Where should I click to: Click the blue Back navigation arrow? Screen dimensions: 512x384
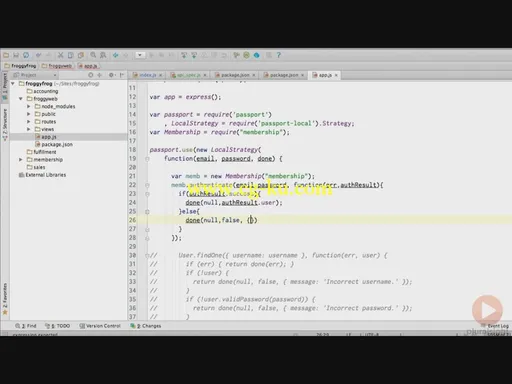pyautogui.click(x=116, y=55)
